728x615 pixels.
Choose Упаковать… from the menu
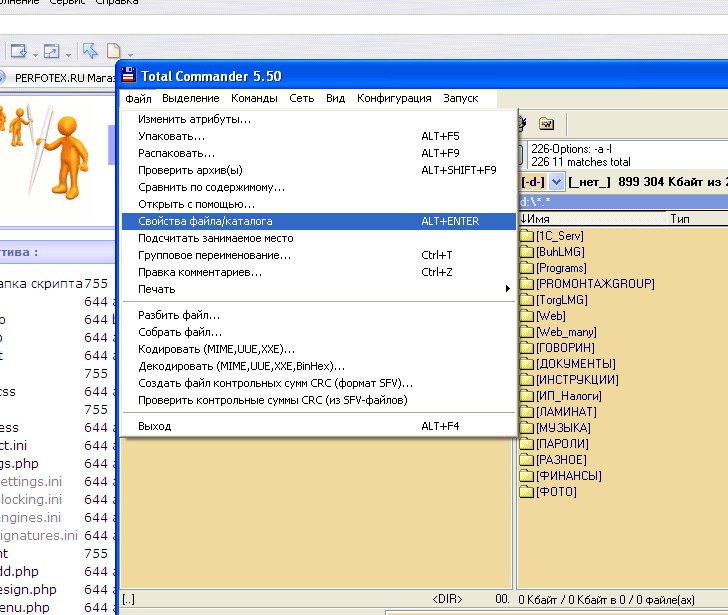[319, 136]
